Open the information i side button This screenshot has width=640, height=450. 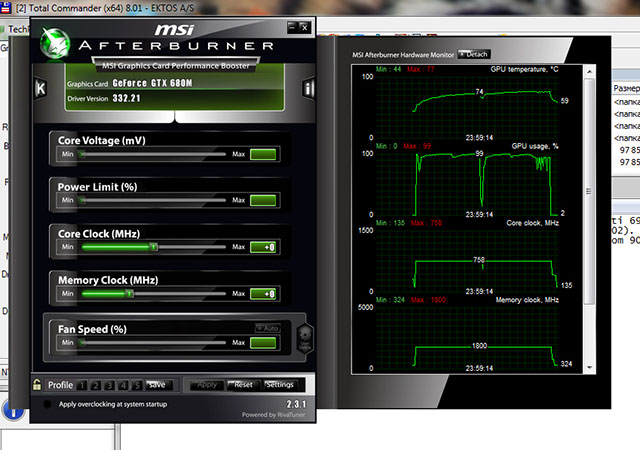tap(309, 88)
